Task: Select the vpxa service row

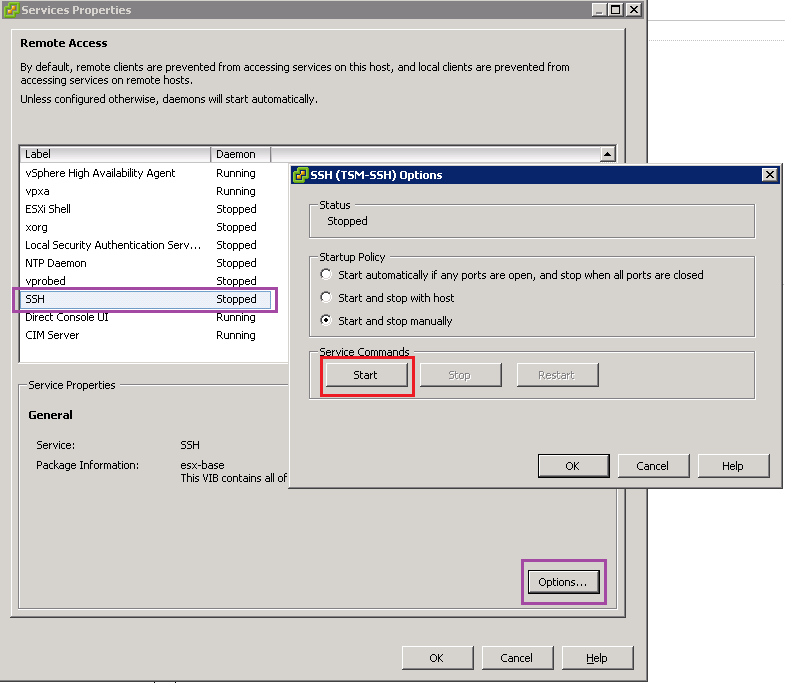Action: tap(145, 191)
